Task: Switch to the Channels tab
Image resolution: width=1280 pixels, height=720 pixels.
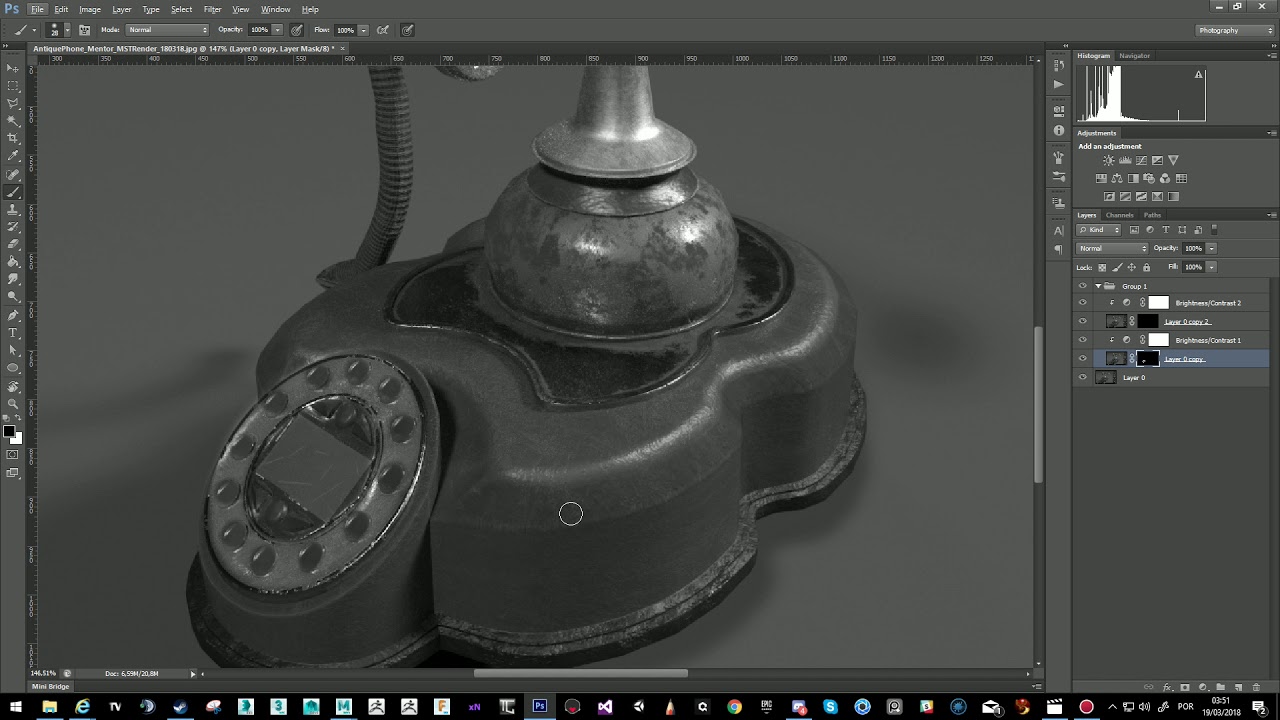Action: 1119,215
